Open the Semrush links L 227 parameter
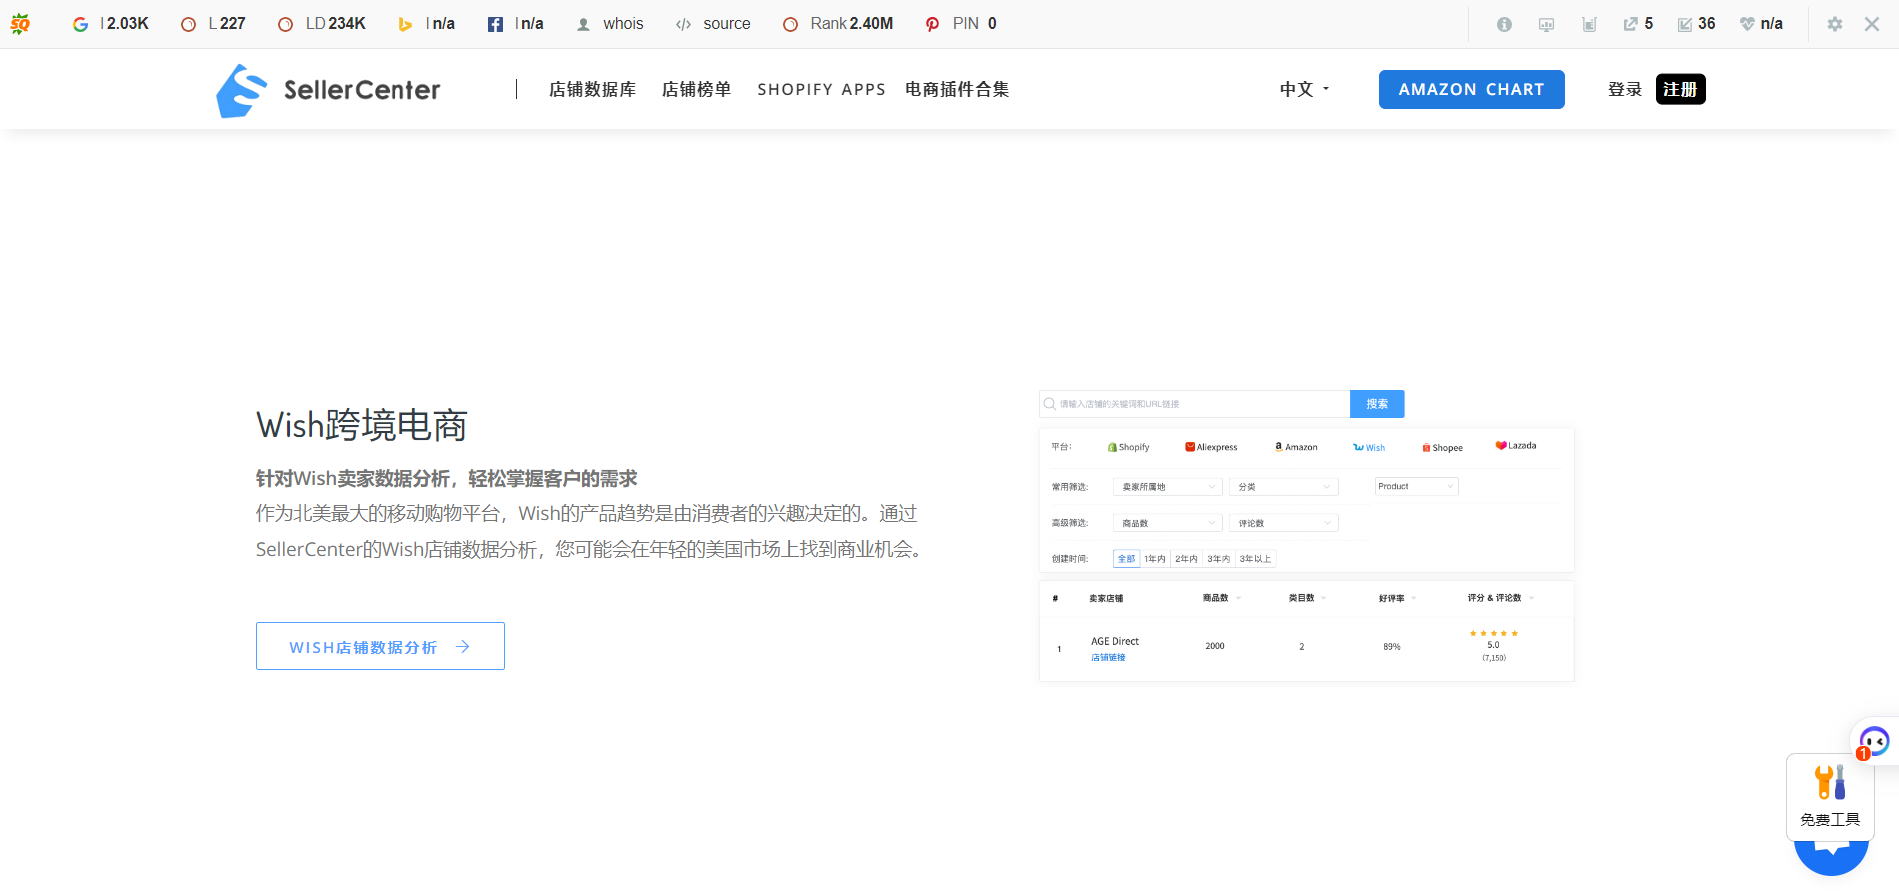The height and width of the screenshot is (892, 1899). coord(213,24)
